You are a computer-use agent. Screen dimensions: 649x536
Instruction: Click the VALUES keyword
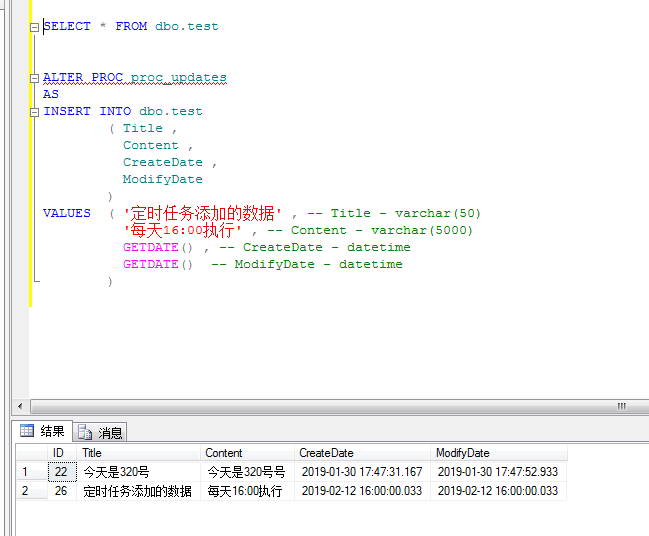(67, 213)
